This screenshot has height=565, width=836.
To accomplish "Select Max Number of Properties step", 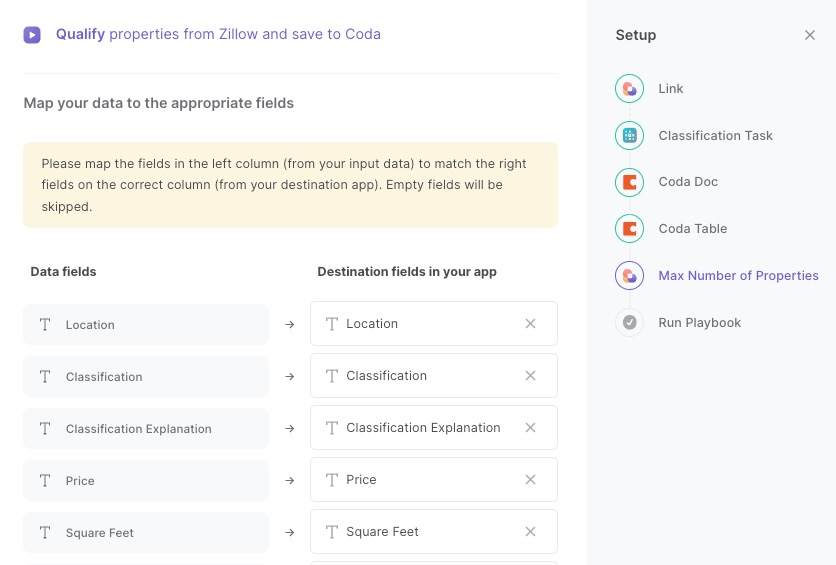I will point(738,276).
